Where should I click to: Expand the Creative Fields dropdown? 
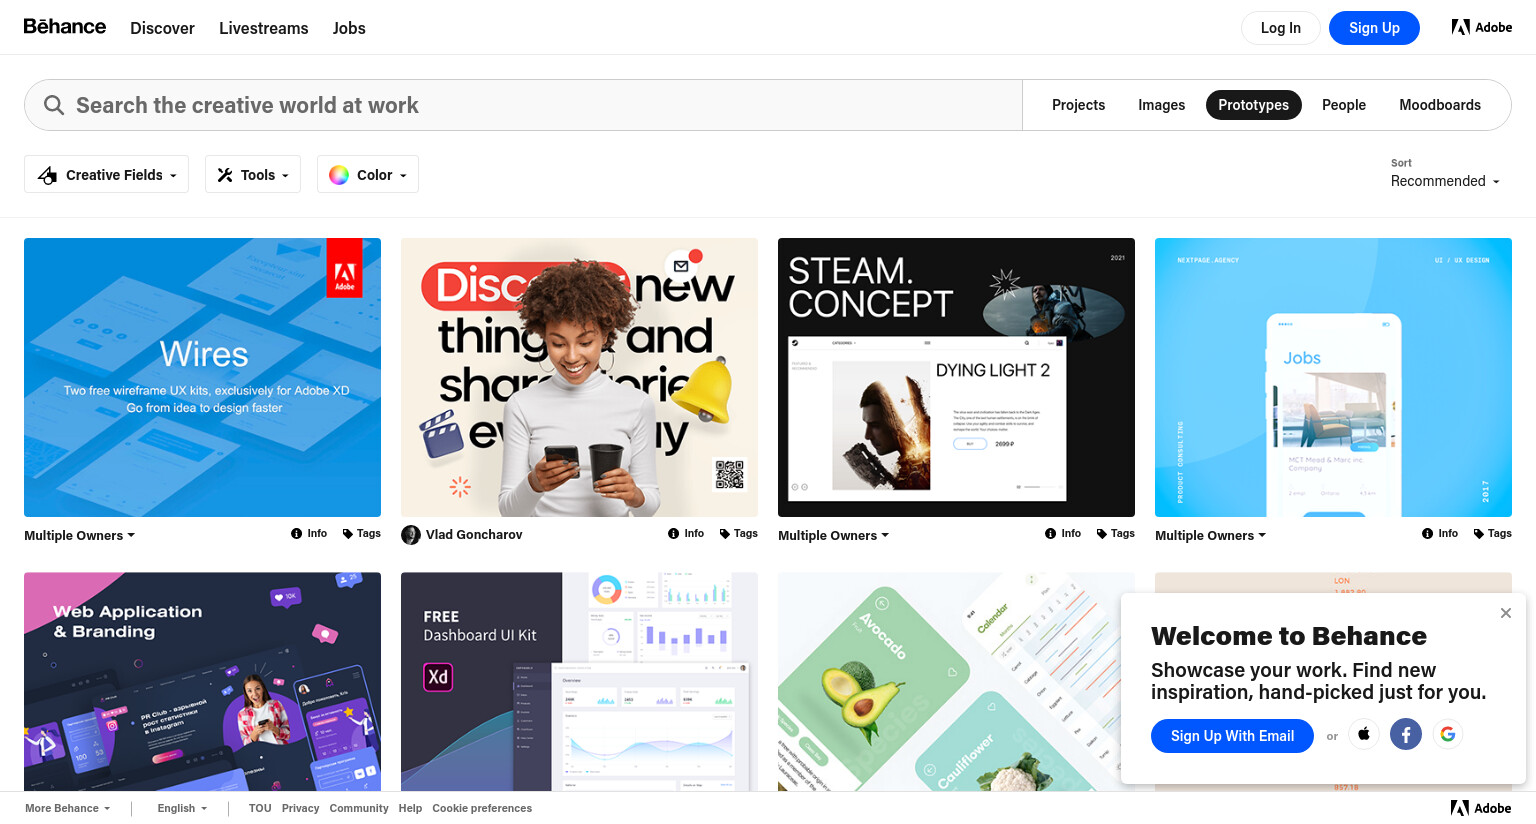pos(108,174)
